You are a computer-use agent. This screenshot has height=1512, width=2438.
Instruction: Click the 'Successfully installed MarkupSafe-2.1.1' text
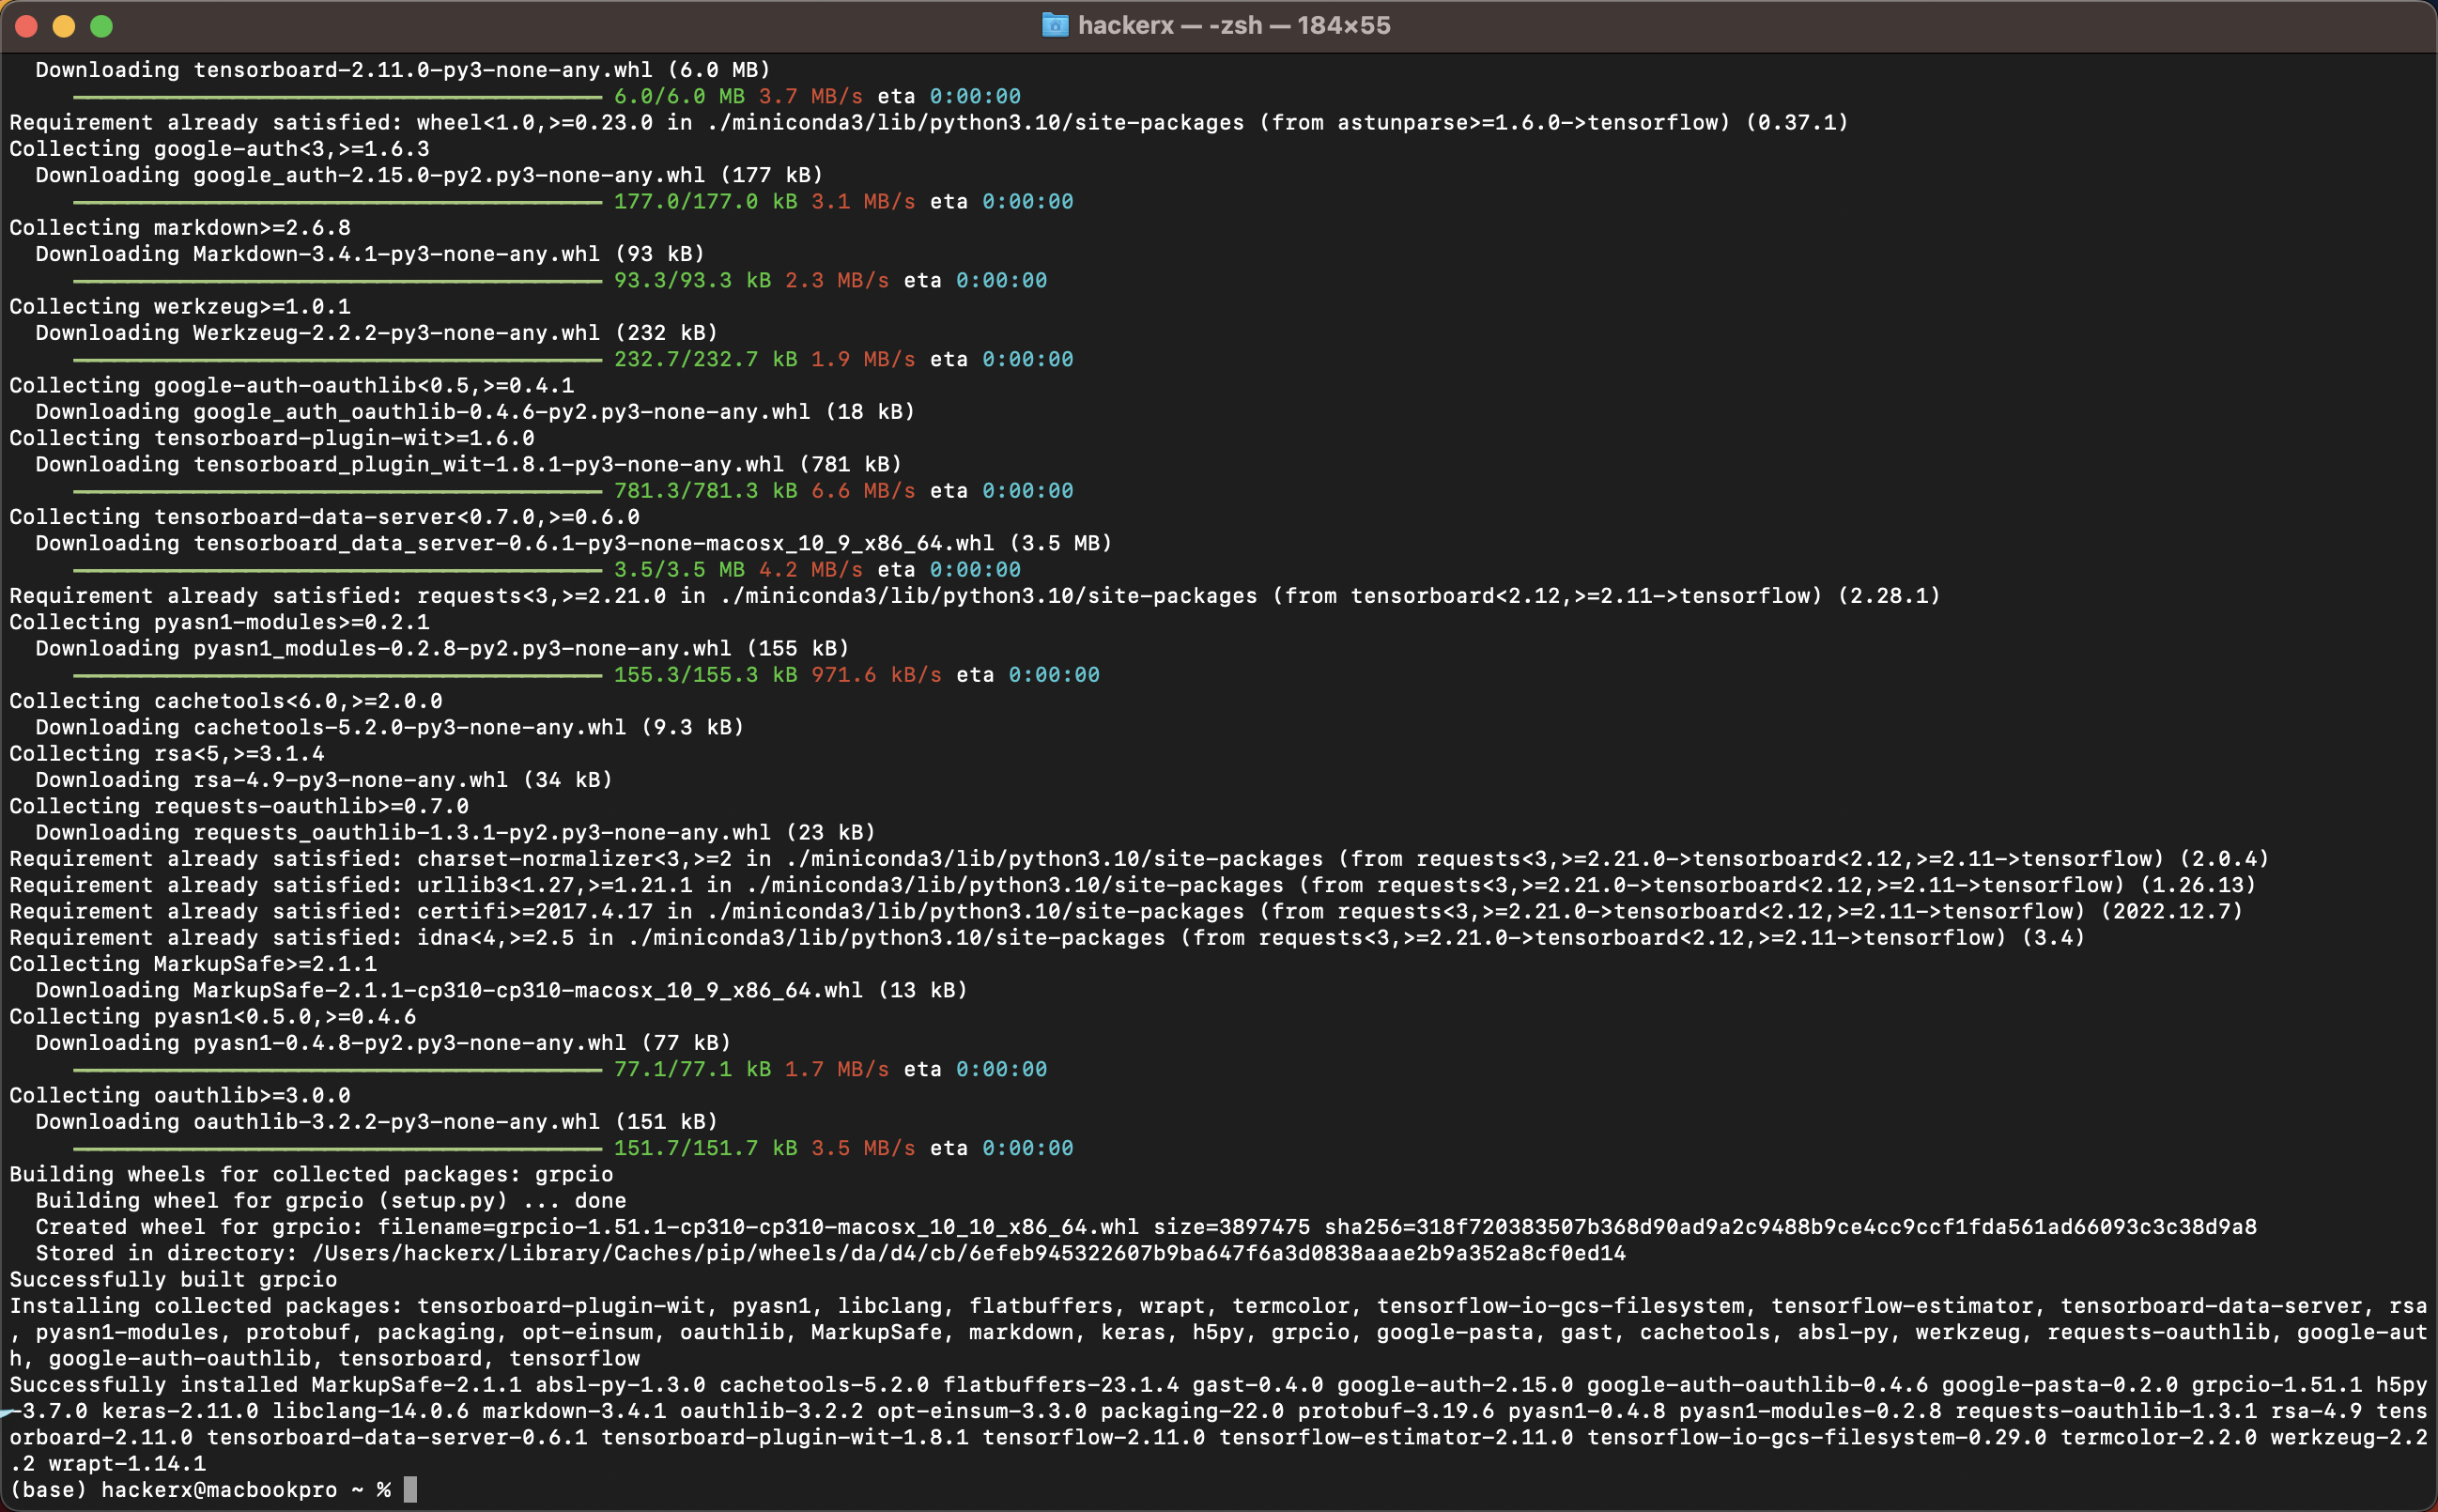click(x=265, y=1385)
